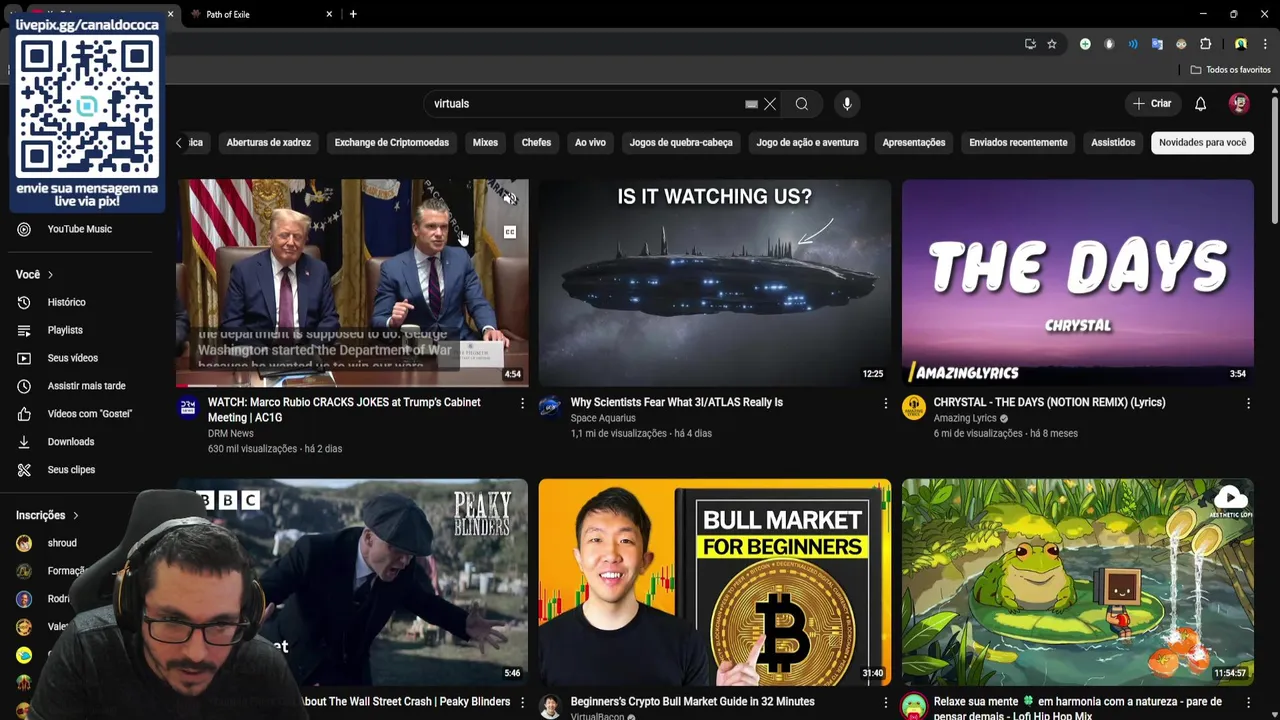Image resolution: width=1280 pixels, height=720 pixels.
Task: Click the green plus extension icon
Action: tap(1085, 44)
